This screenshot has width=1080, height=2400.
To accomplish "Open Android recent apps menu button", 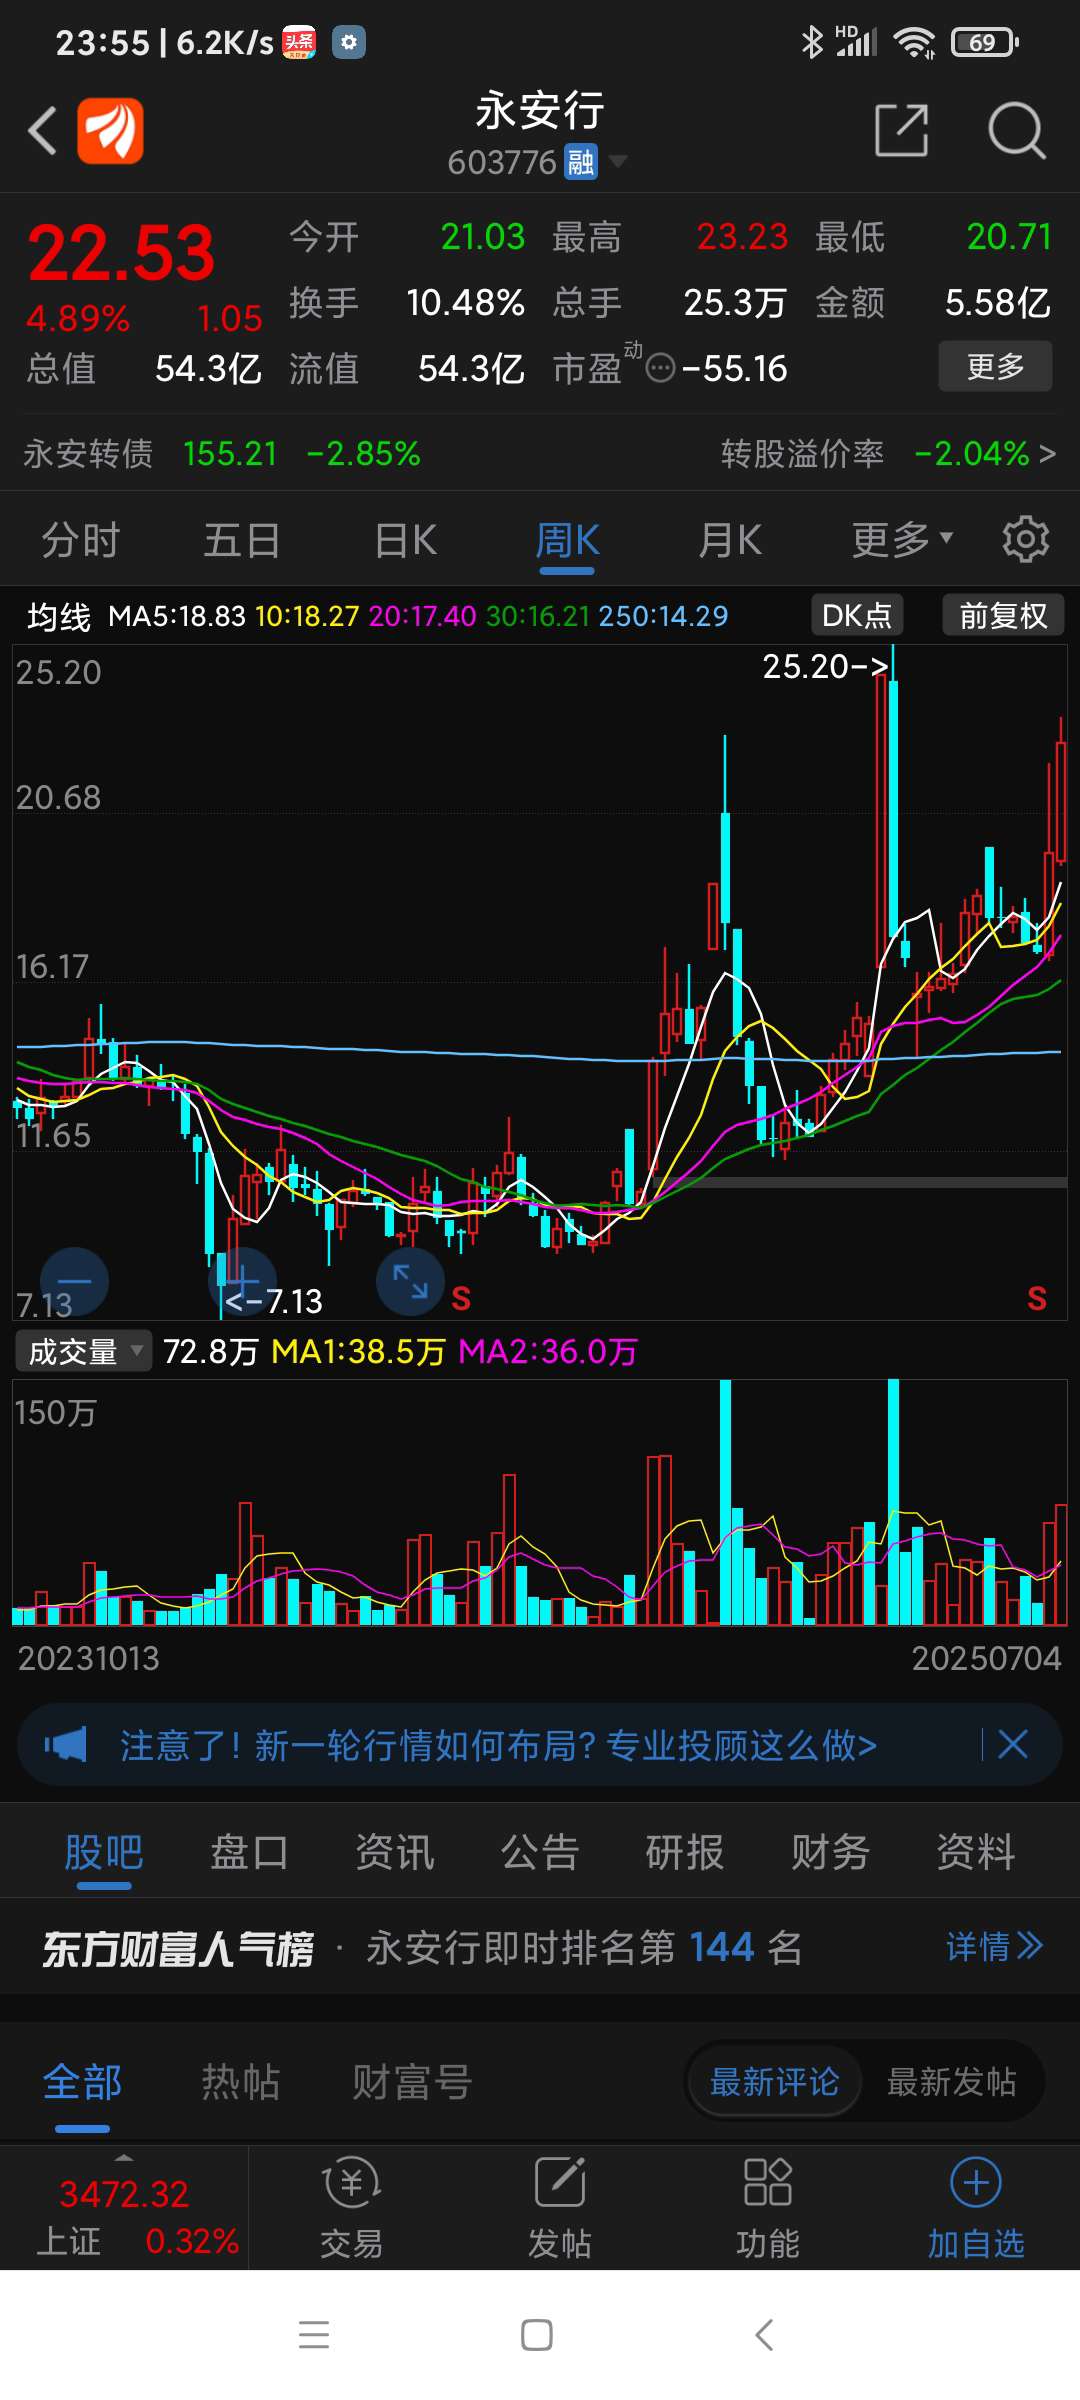I will coord(314,2335).
